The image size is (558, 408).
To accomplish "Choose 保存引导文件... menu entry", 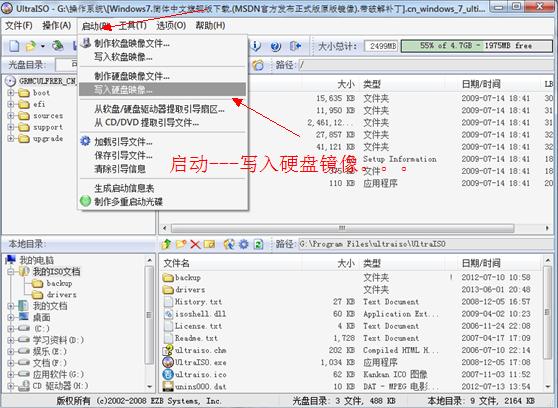I will coord(162,155).
